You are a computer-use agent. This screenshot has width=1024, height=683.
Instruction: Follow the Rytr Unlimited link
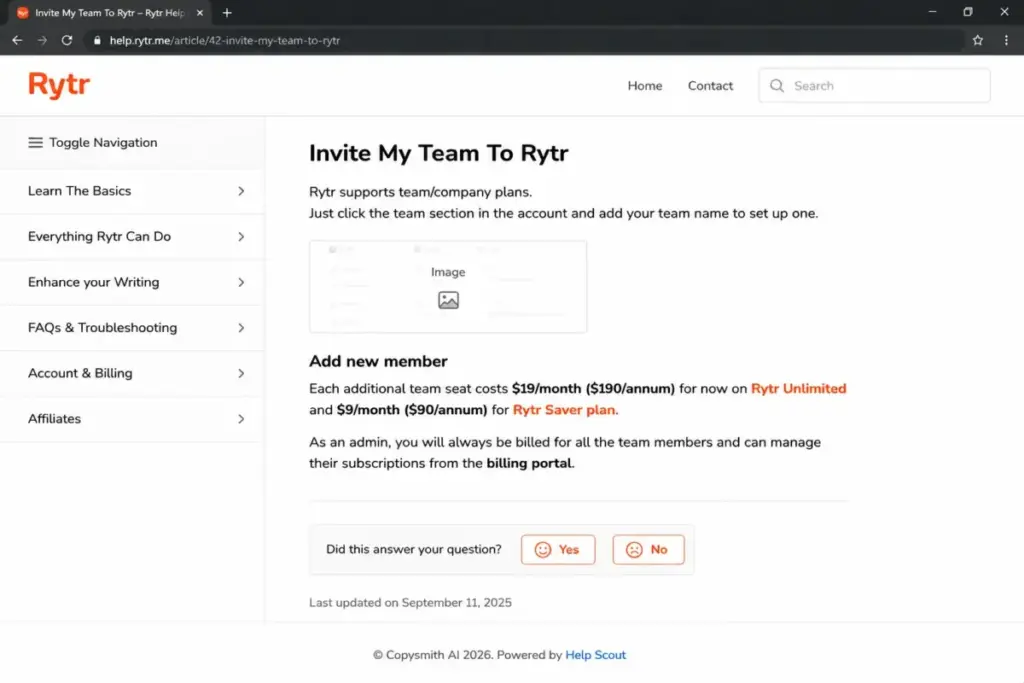(x=798, y=389)
